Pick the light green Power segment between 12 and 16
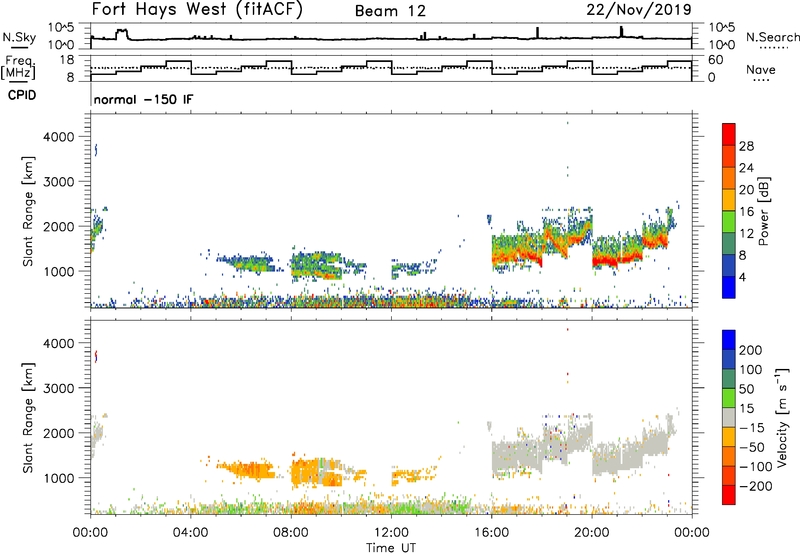The height and width of the screenshot is (554, 800). pyautogui.click(x=729, y=222)
